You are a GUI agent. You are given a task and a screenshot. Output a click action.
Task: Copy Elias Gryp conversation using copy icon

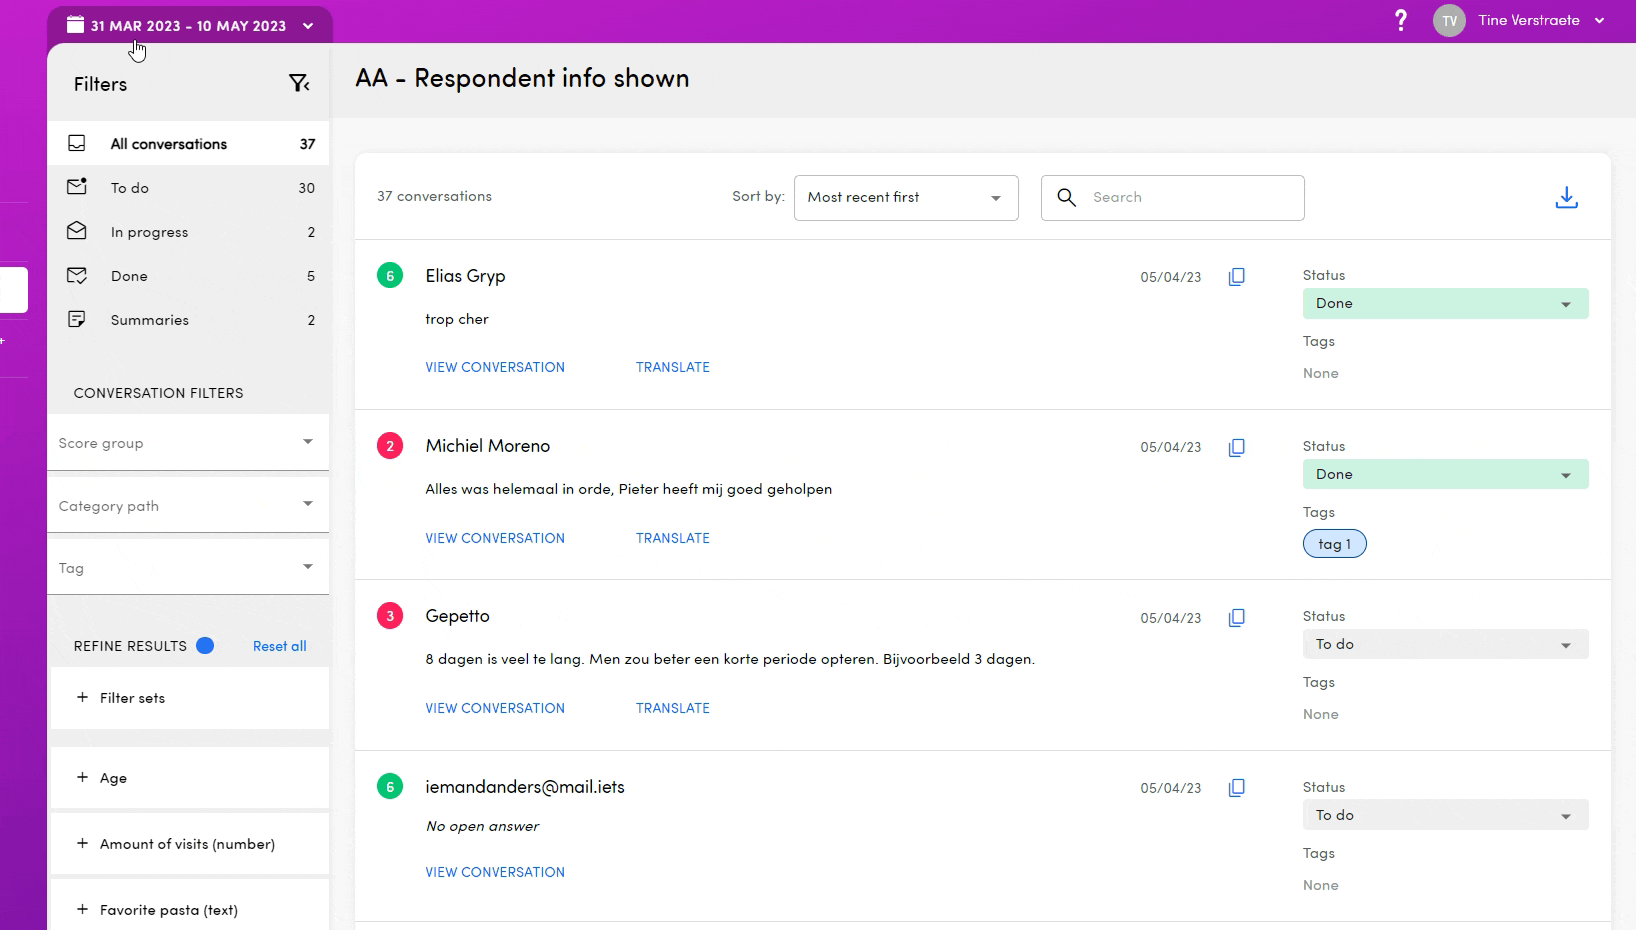click(x=1236, y=277)
